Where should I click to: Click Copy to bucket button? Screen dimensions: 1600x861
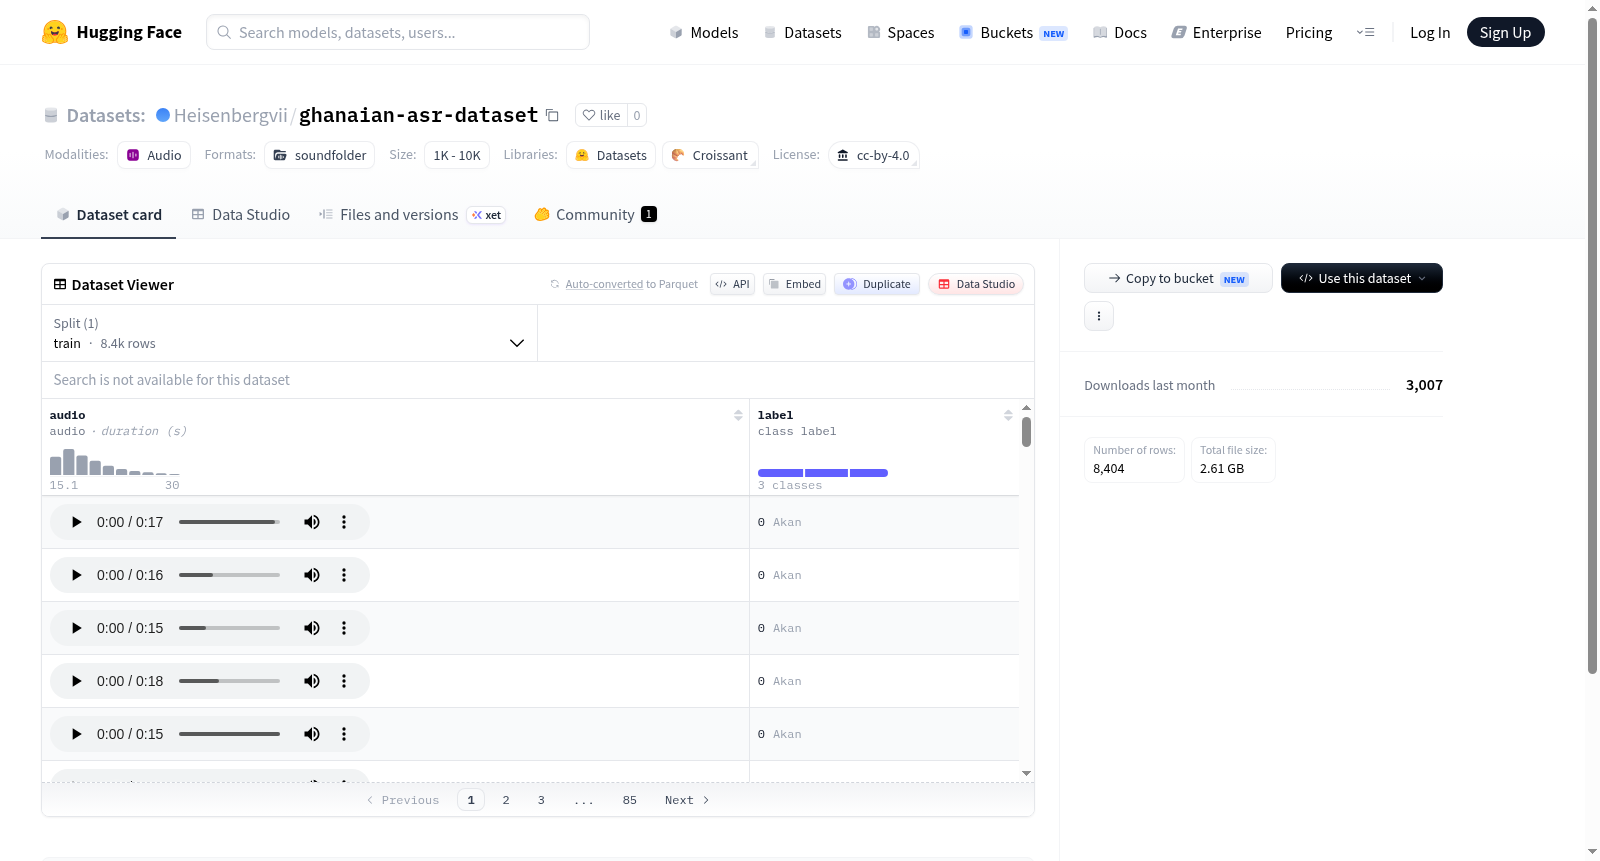tap(1178, 278)
